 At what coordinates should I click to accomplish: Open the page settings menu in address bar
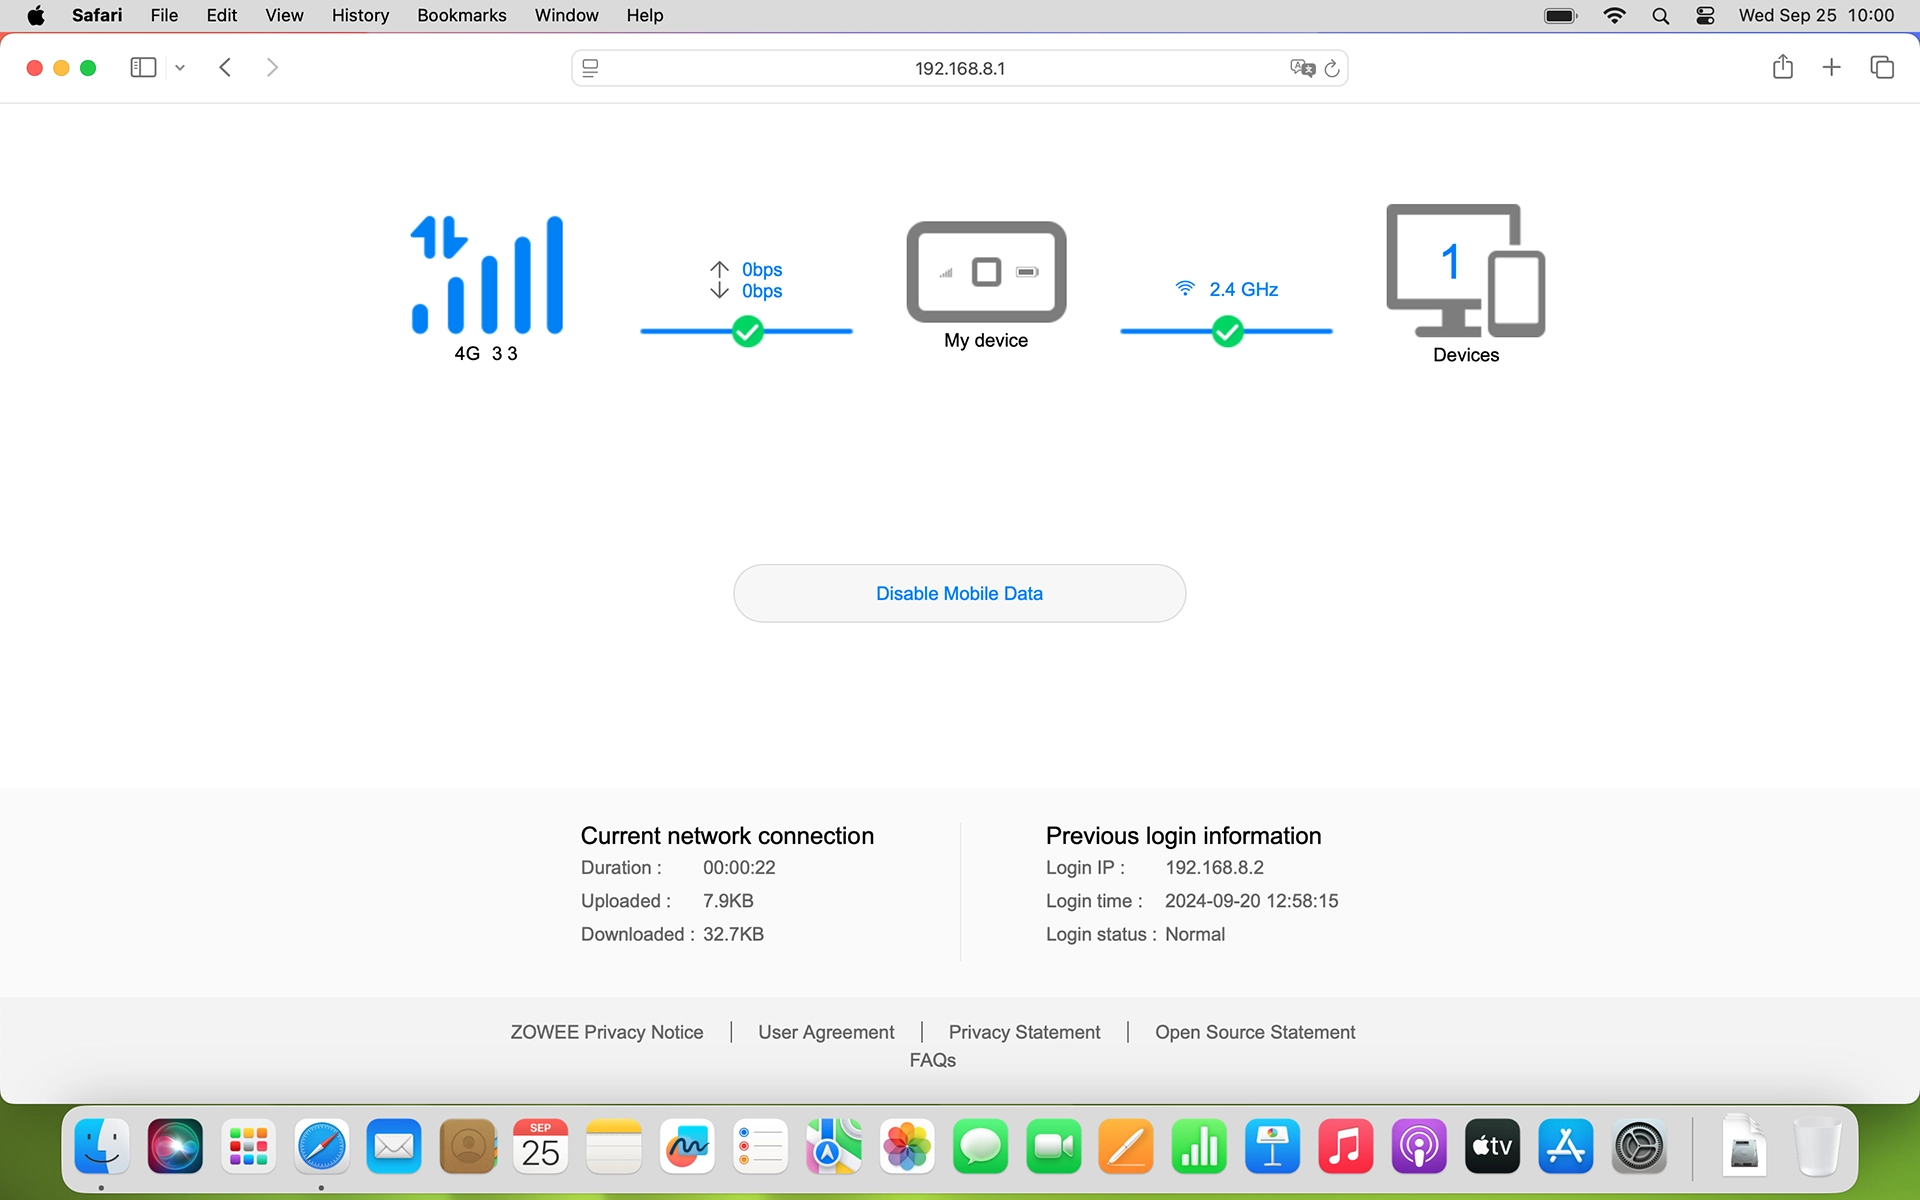click(590, 68)
